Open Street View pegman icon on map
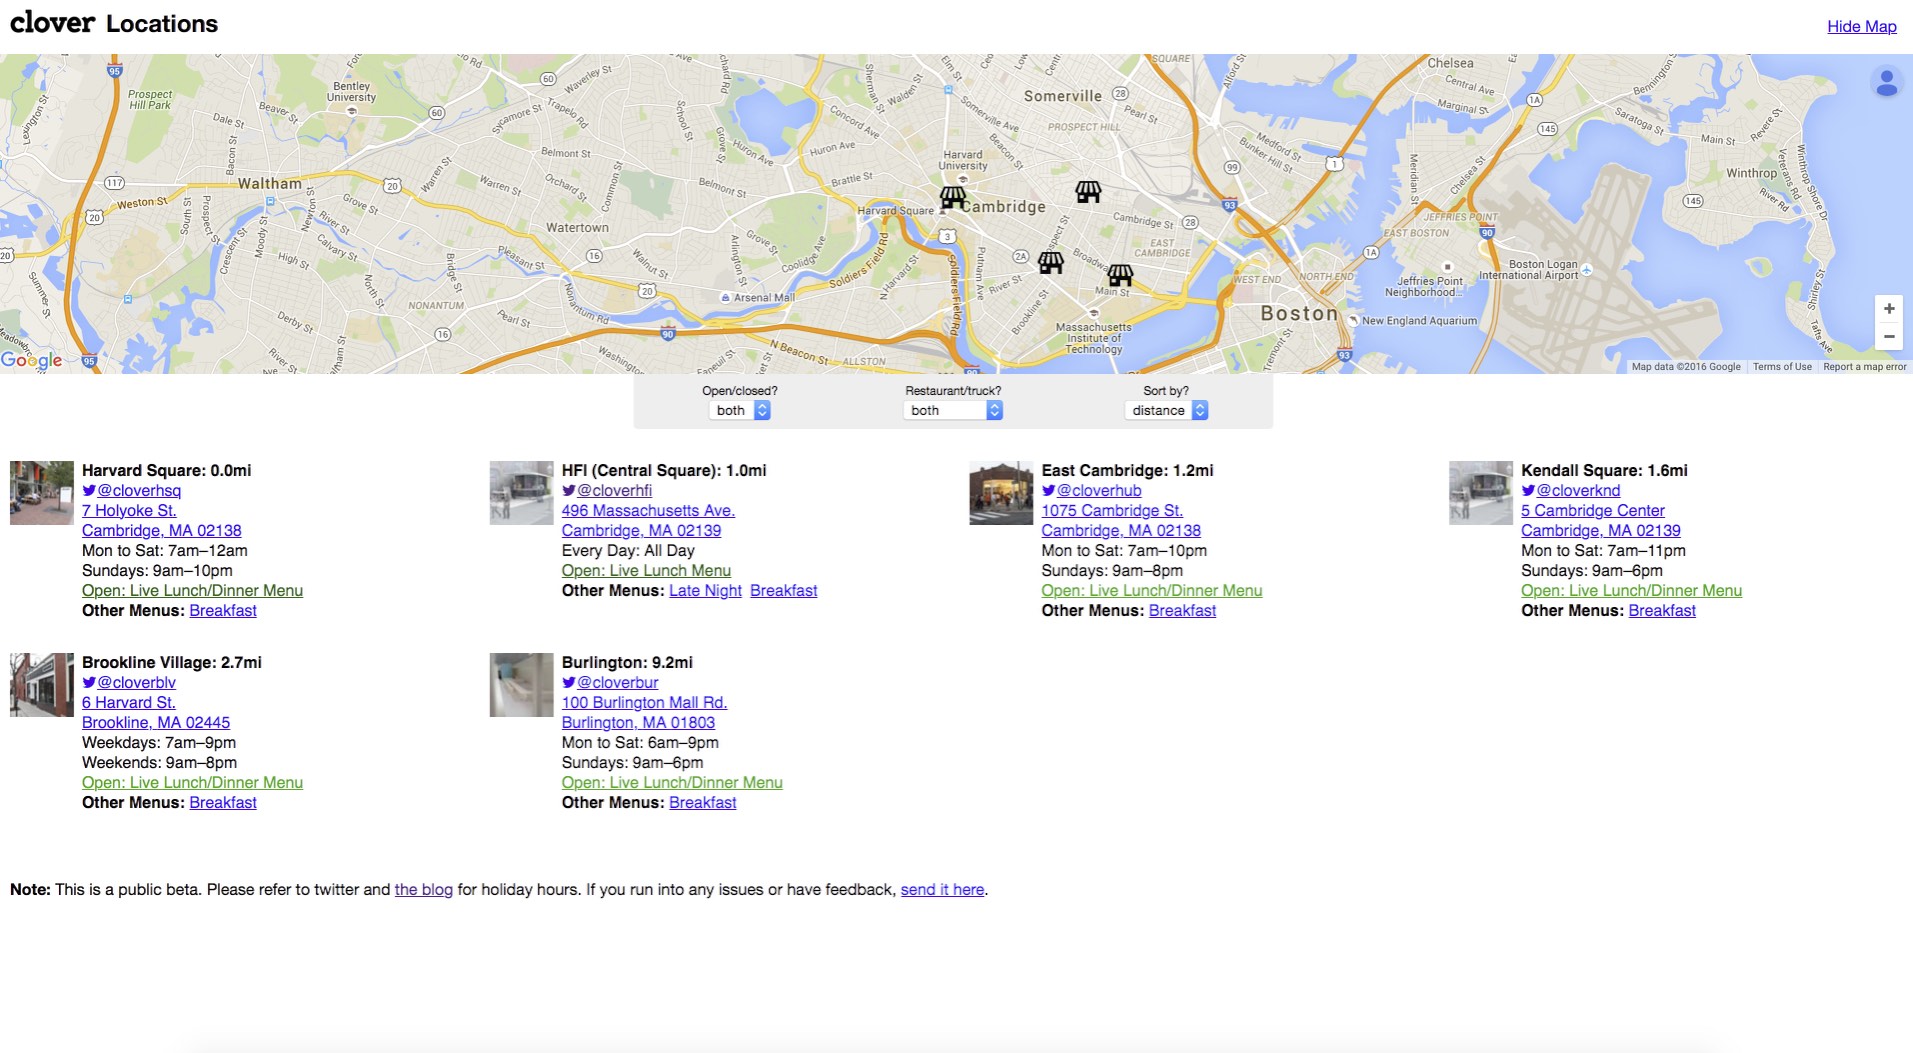 (x=1886, y=82)
